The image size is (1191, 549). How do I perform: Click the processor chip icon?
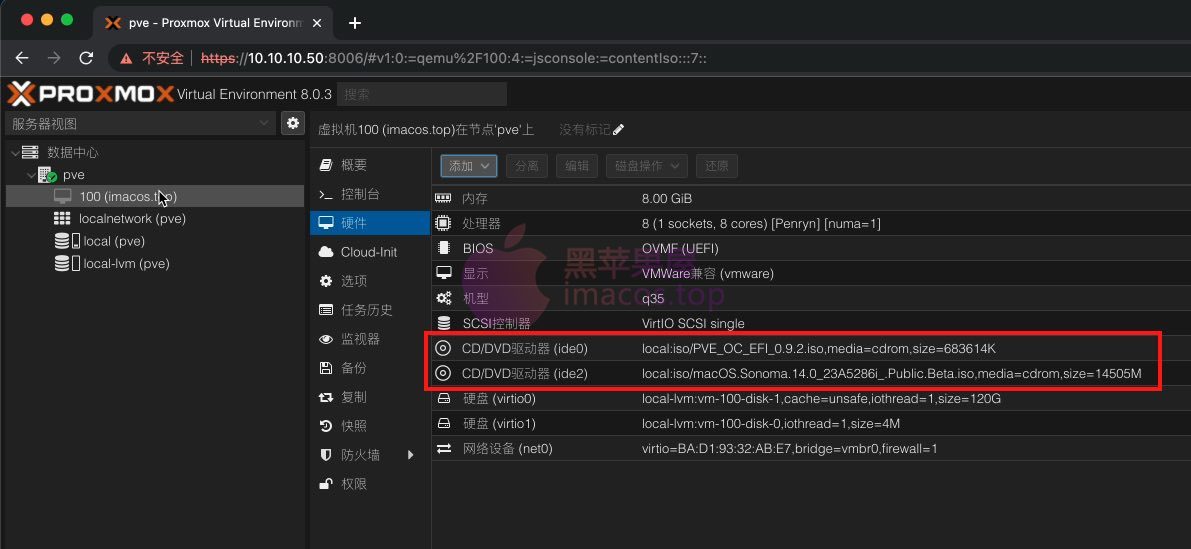(443, 223)
